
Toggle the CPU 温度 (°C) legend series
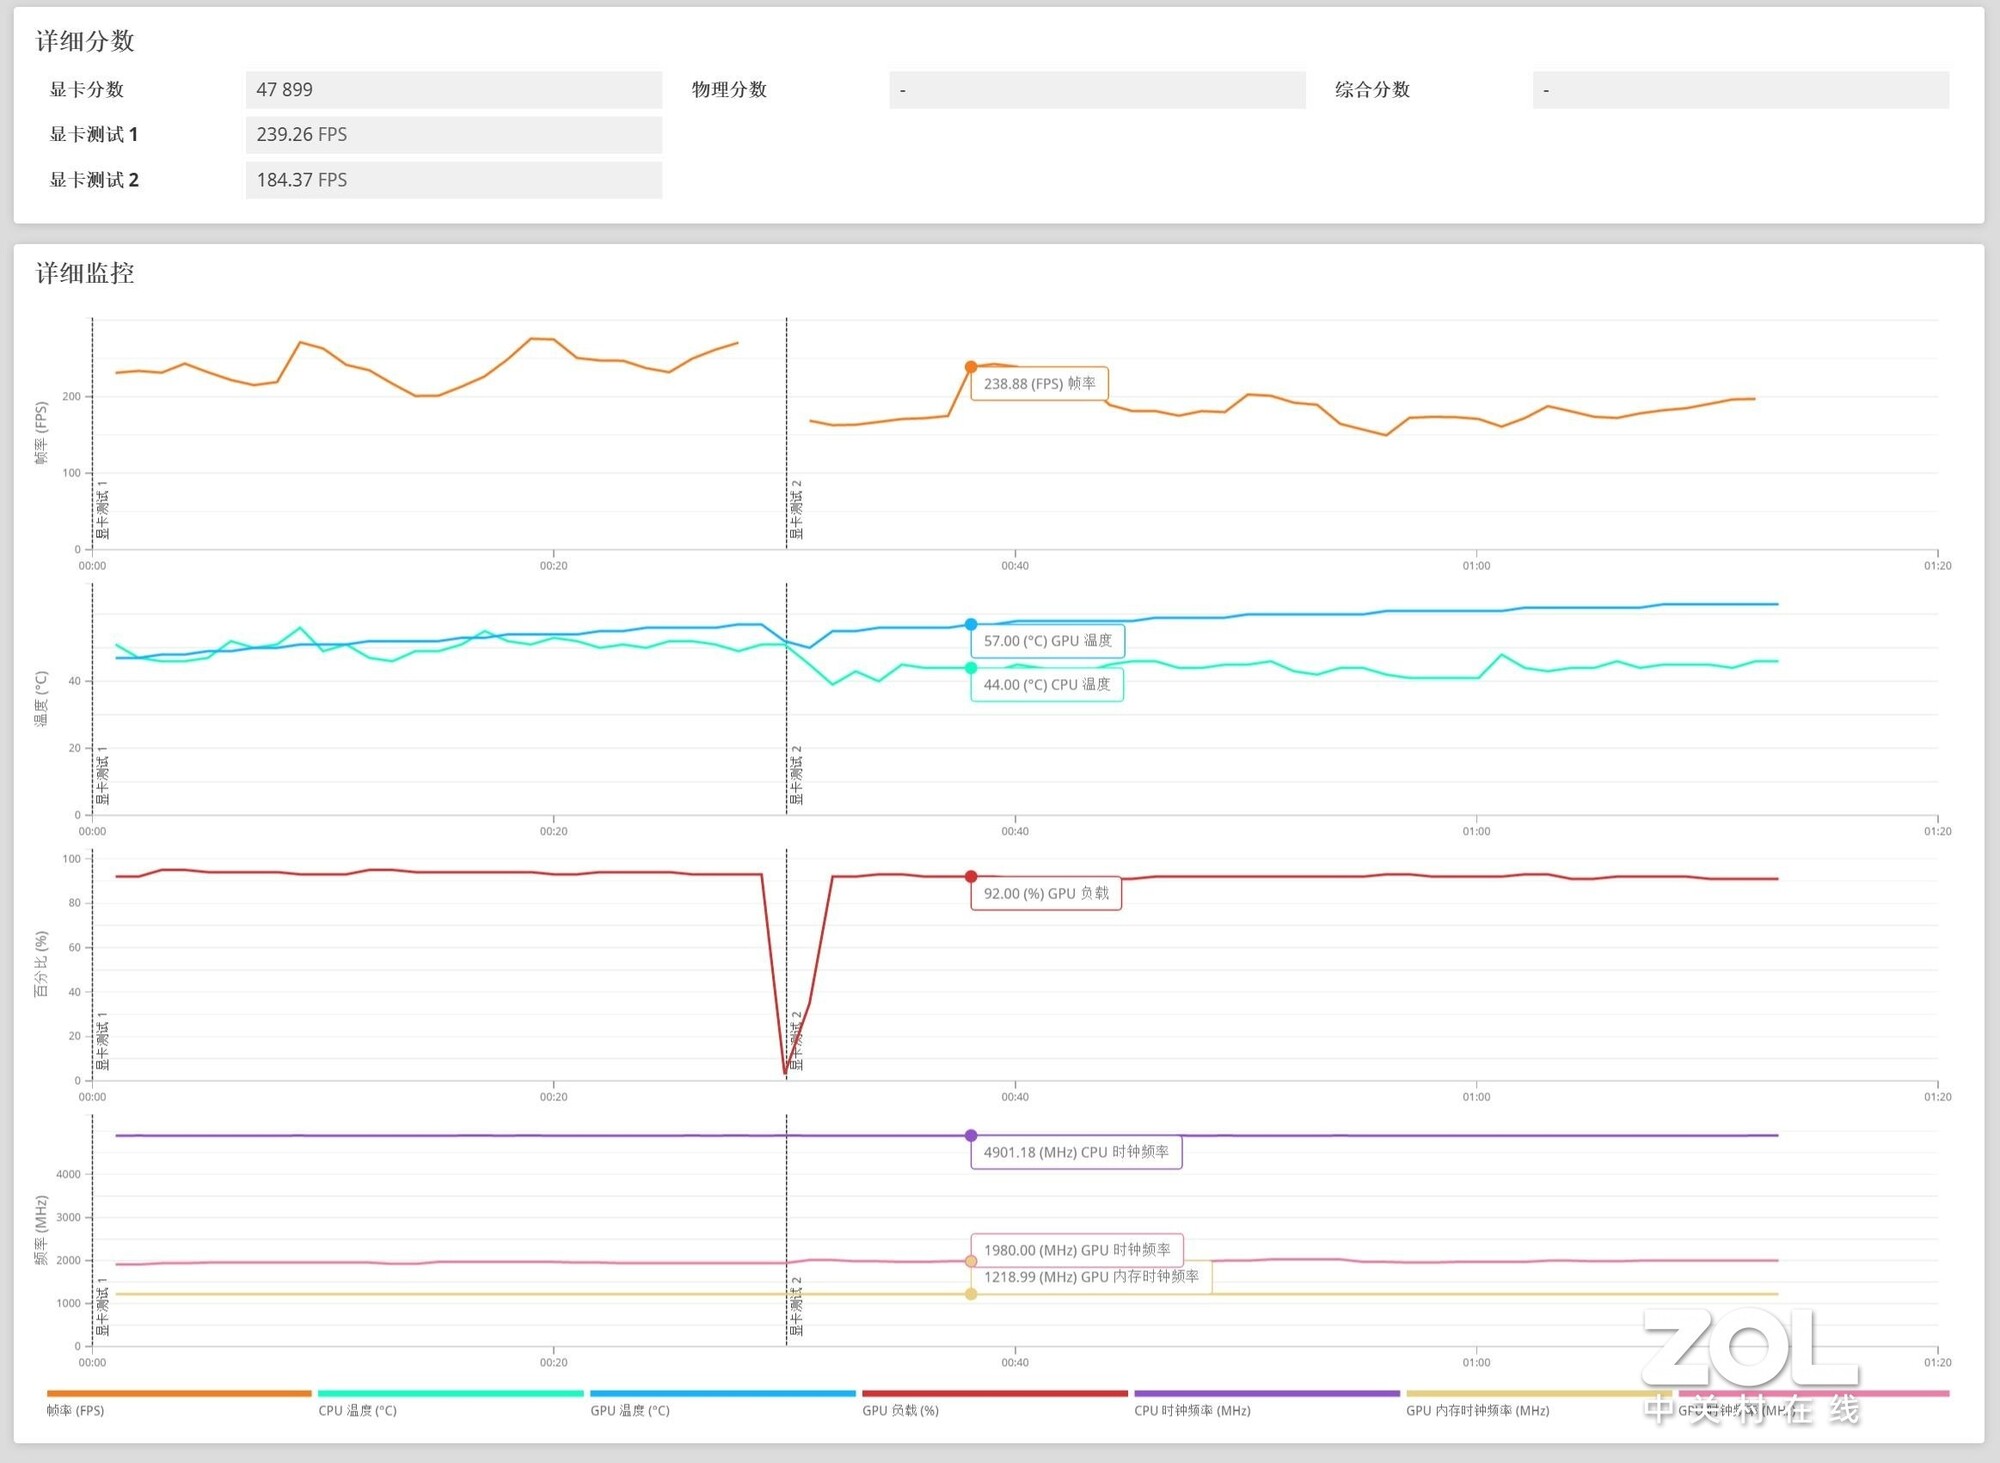357,1410
